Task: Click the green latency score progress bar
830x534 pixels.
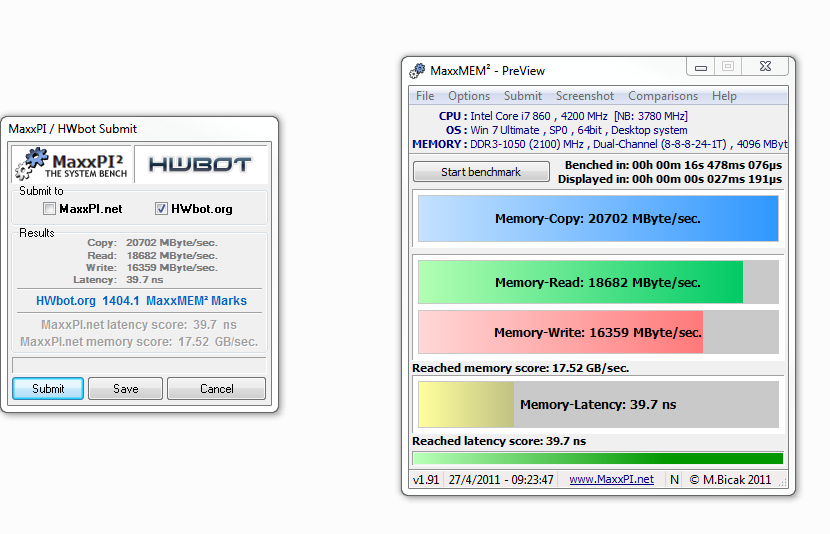Action: [598, 458]
